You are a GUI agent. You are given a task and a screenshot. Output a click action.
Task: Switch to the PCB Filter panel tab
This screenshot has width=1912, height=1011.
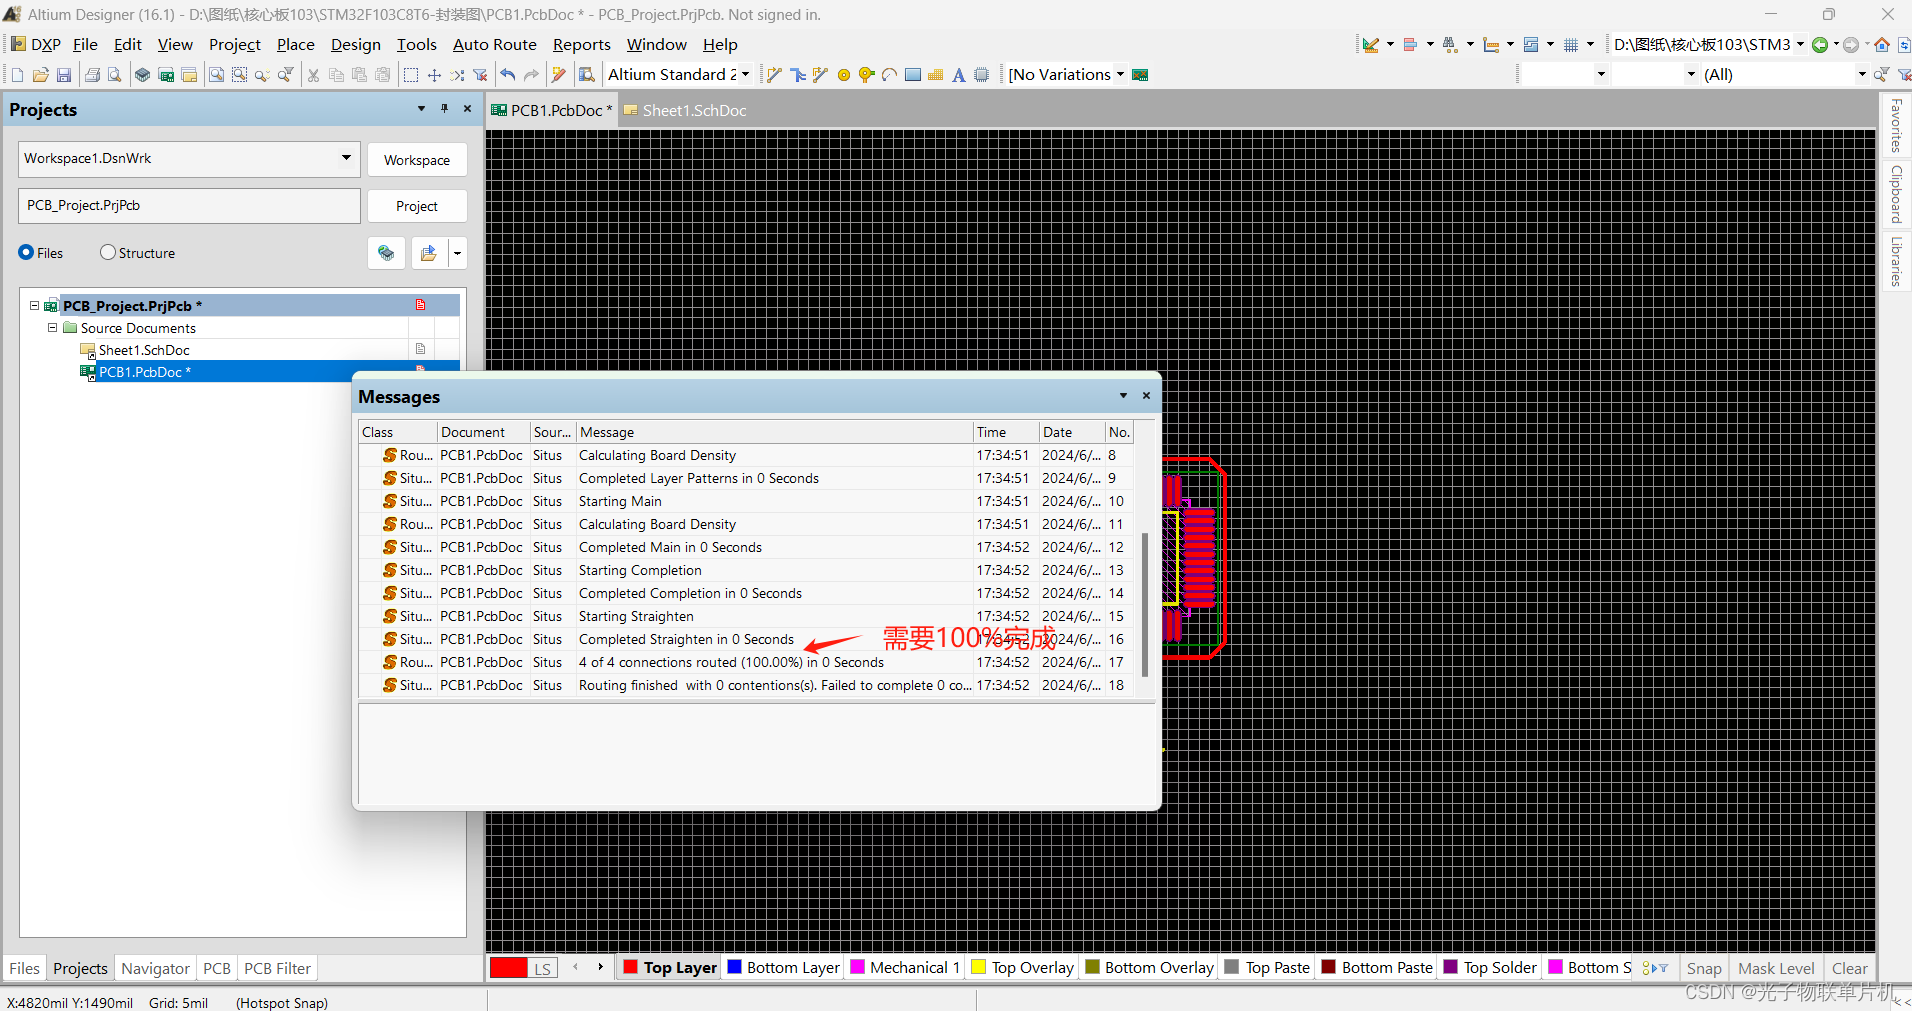click(x=277, y=968)
